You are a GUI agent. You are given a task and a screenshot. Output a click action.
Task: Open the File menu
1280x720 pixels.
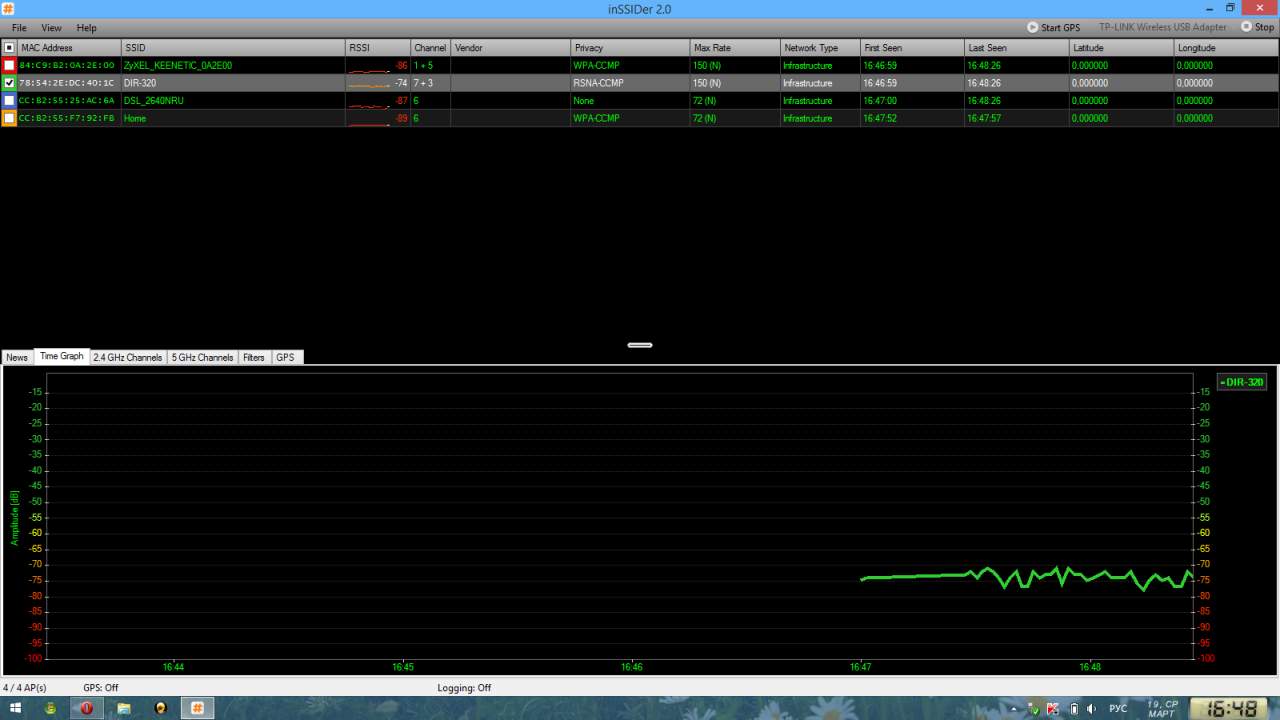click(19, 28)
